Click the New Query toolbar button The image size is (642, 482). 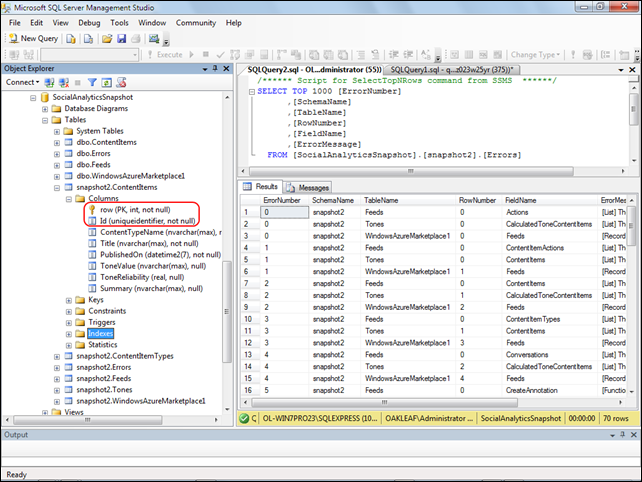pyautogui.click(x=34, y=38)
